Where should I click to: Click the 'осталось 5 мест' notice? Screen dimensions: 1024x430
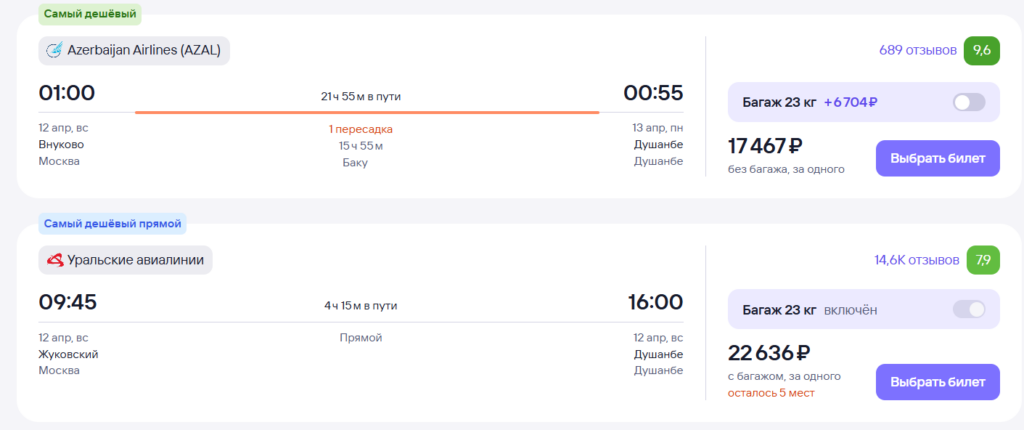[x=771, y=393]
